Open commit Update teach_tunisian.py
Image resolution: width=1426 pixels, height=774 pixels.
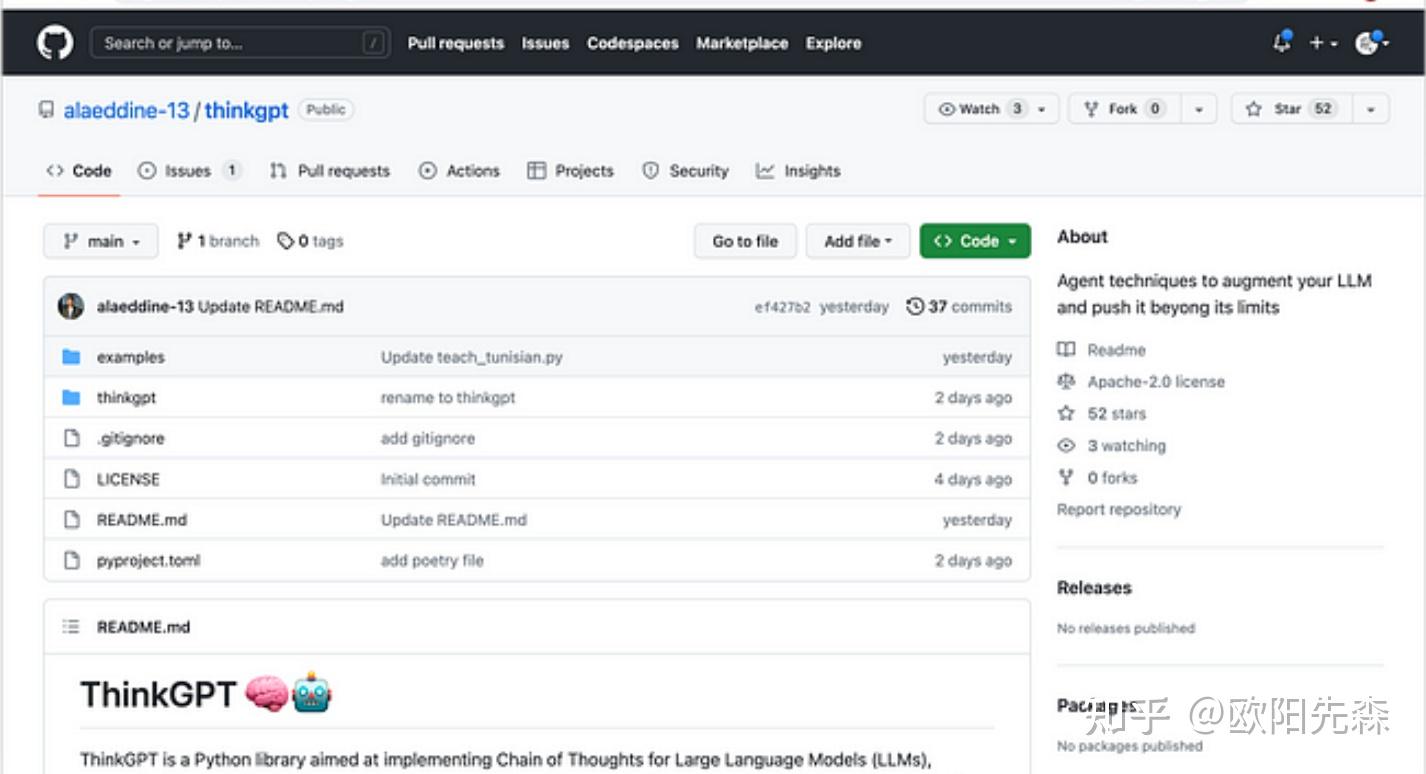click(472, 357)
